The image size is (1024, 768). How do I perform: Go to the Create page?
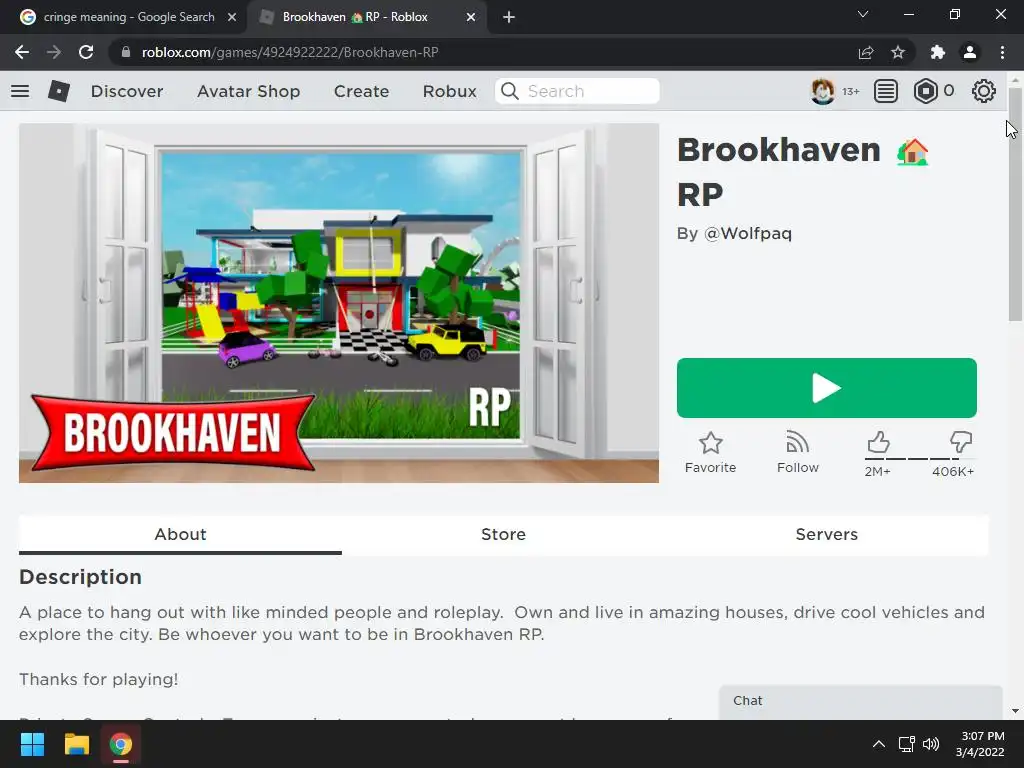(361, 91)
